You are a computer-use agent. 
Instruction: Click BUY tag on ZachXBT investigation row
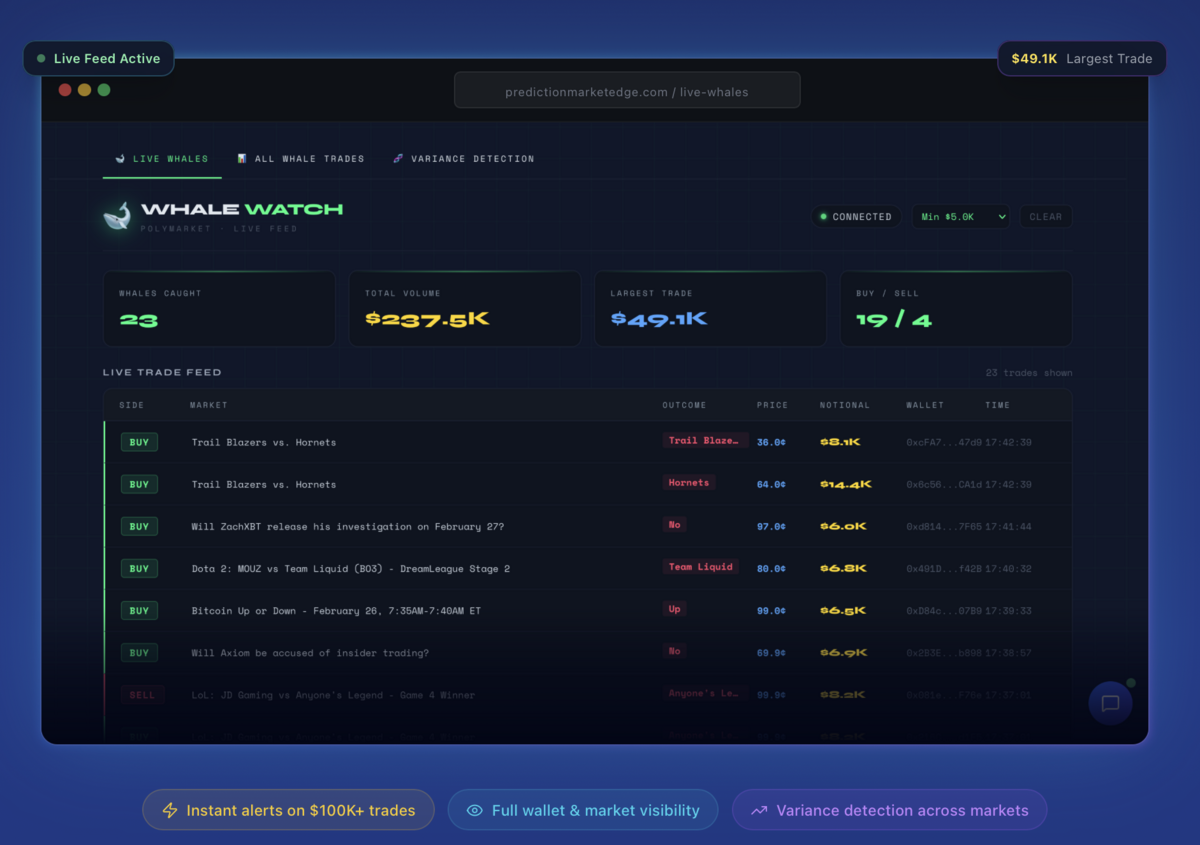[x=139, y=526]
